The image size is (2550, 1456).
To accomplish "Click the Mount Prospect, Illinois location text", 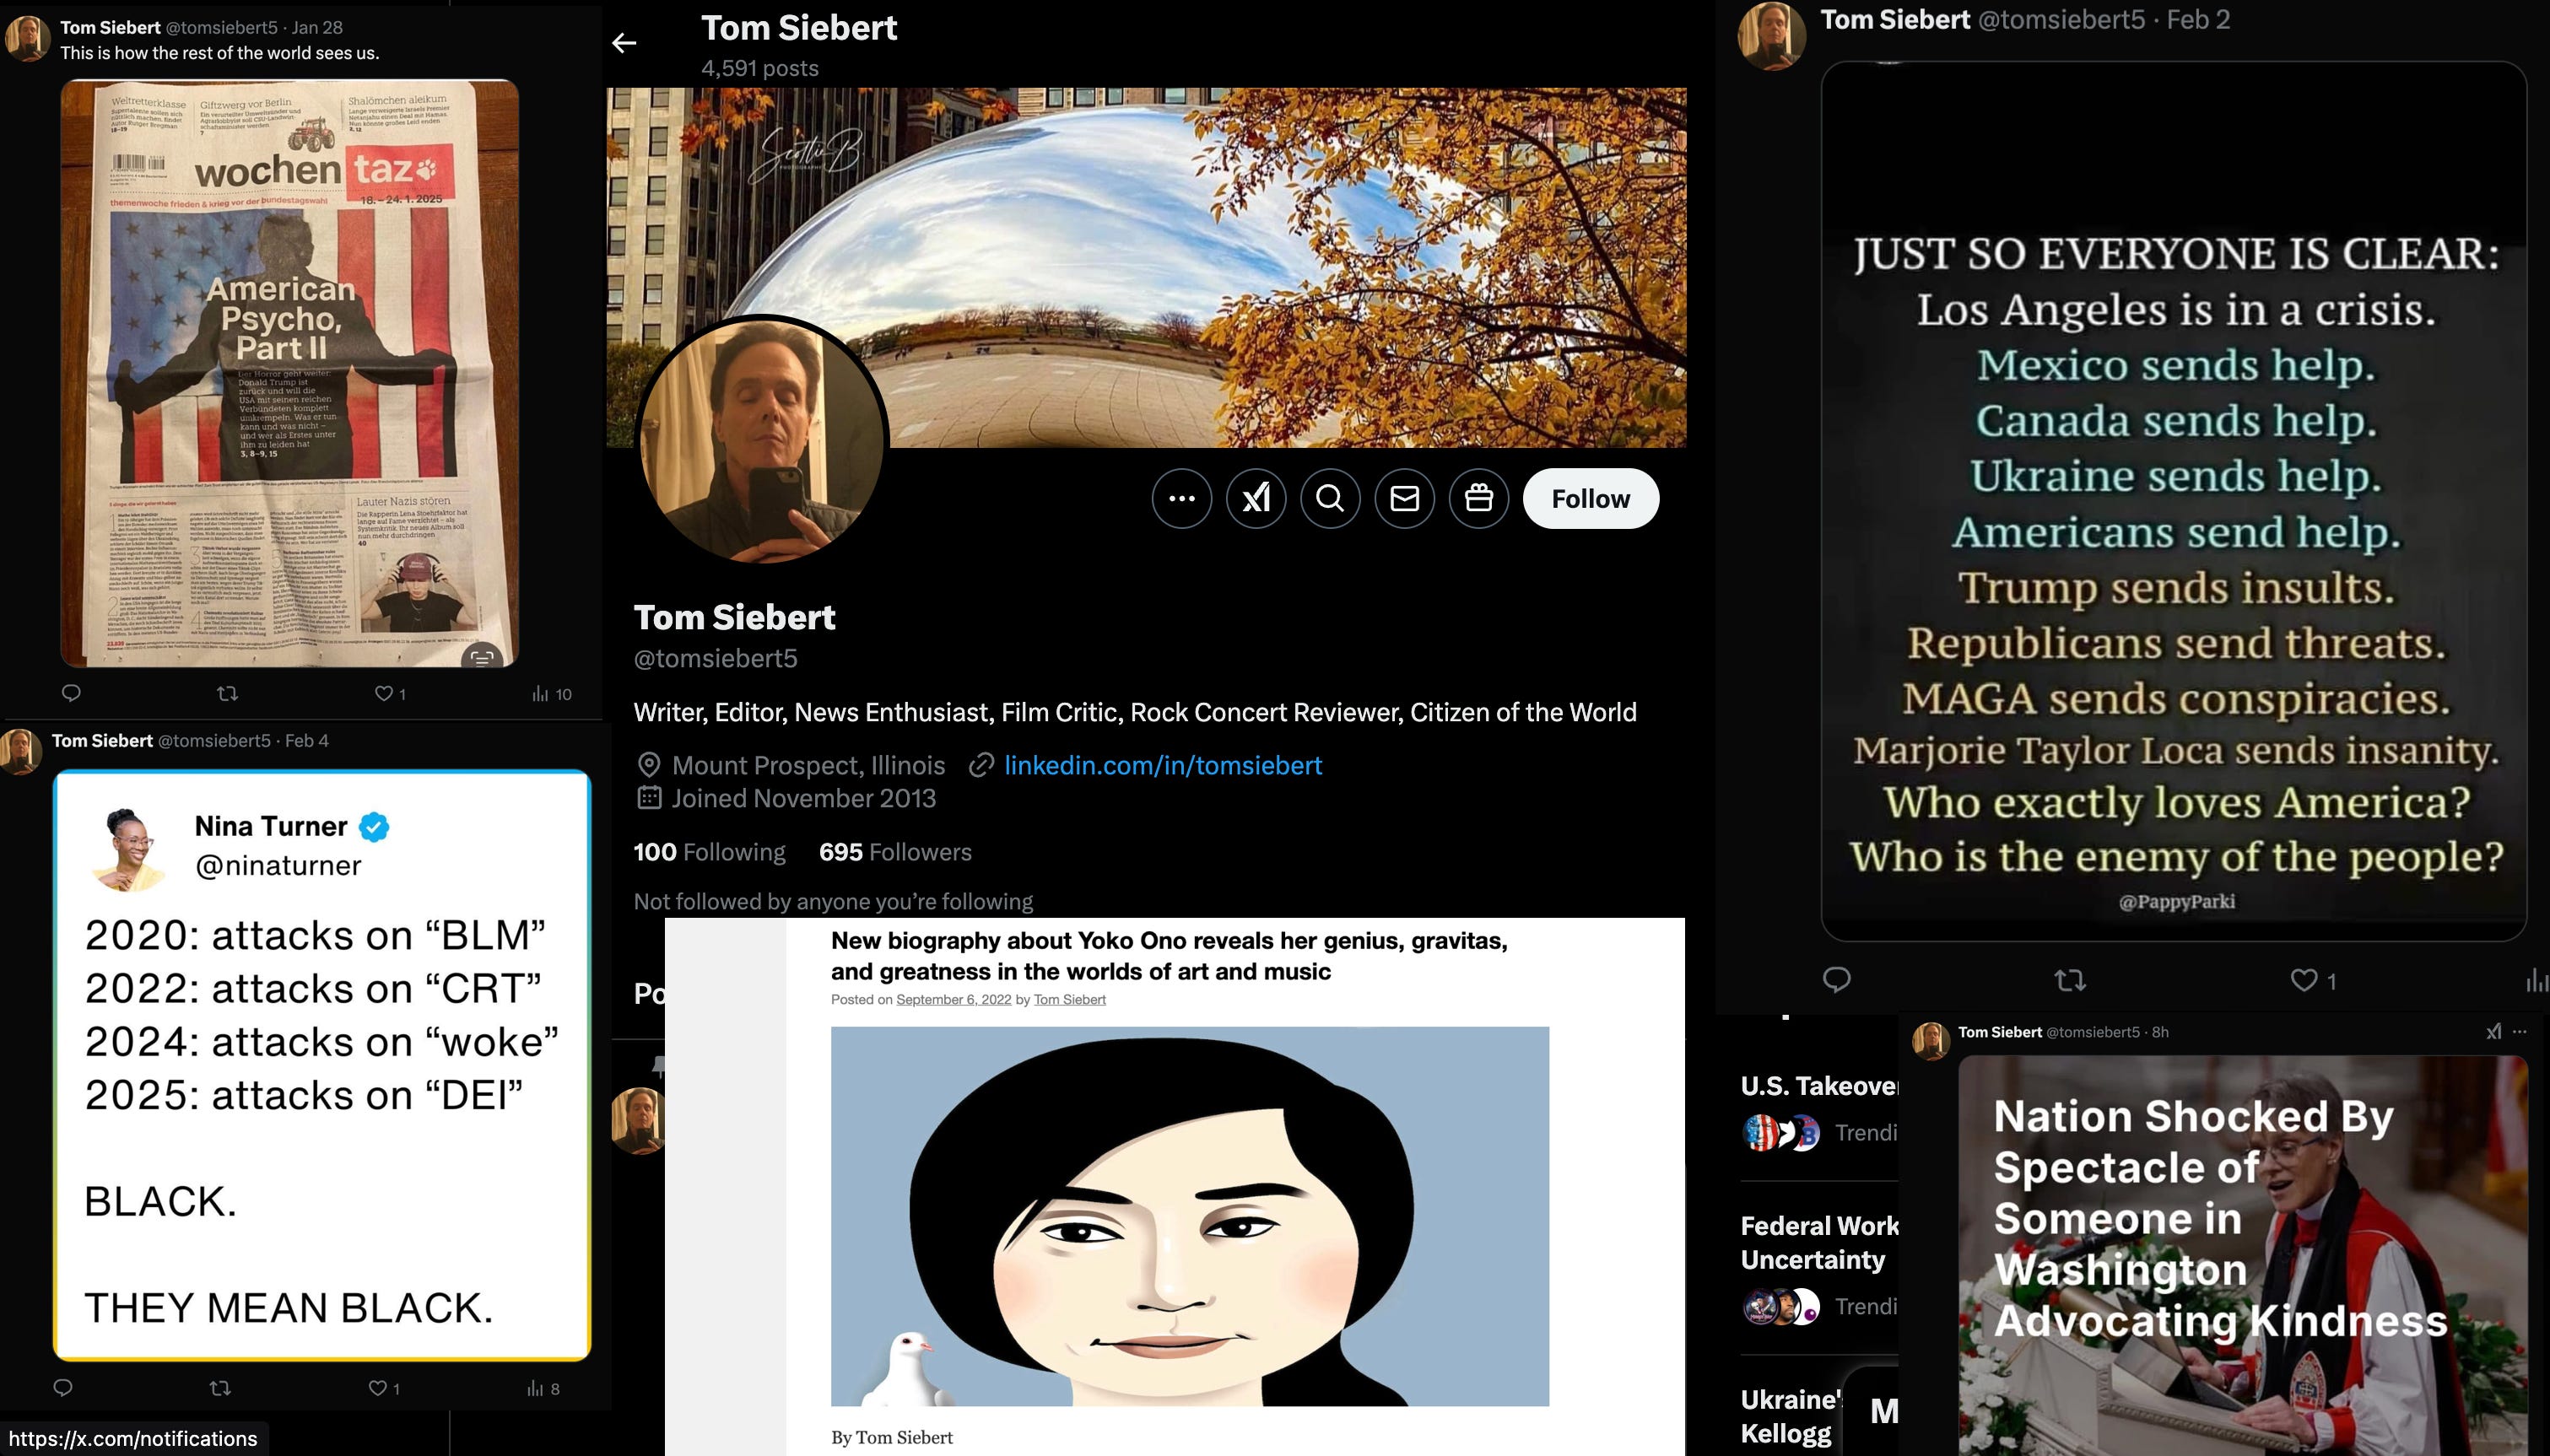I will 808,765.
